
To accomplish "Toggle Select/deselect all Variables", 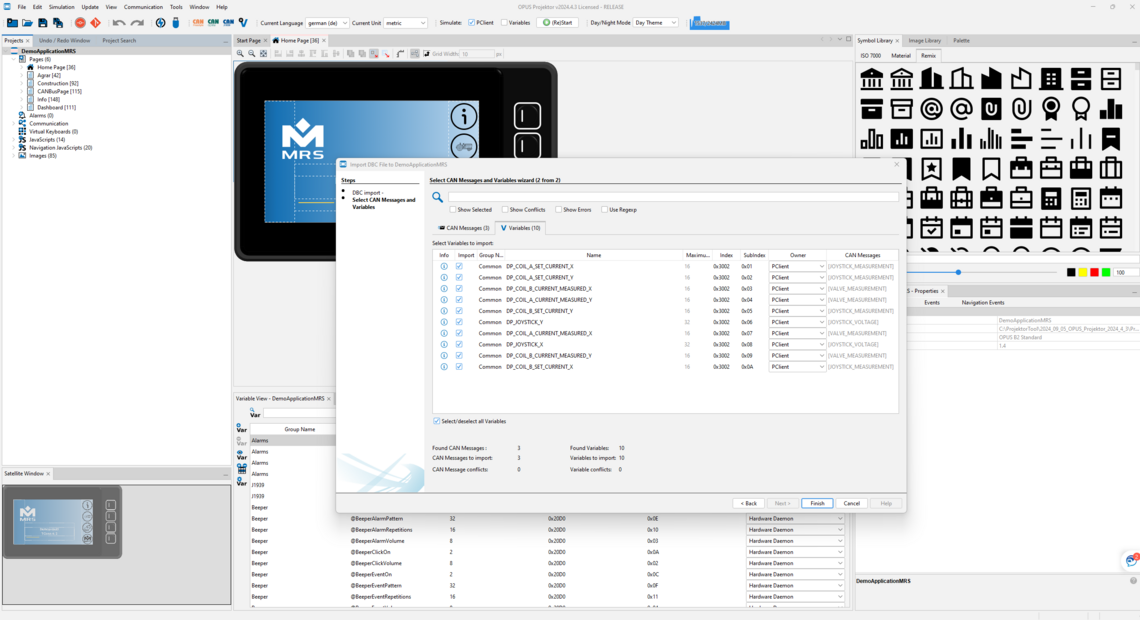I will [436, 420].
